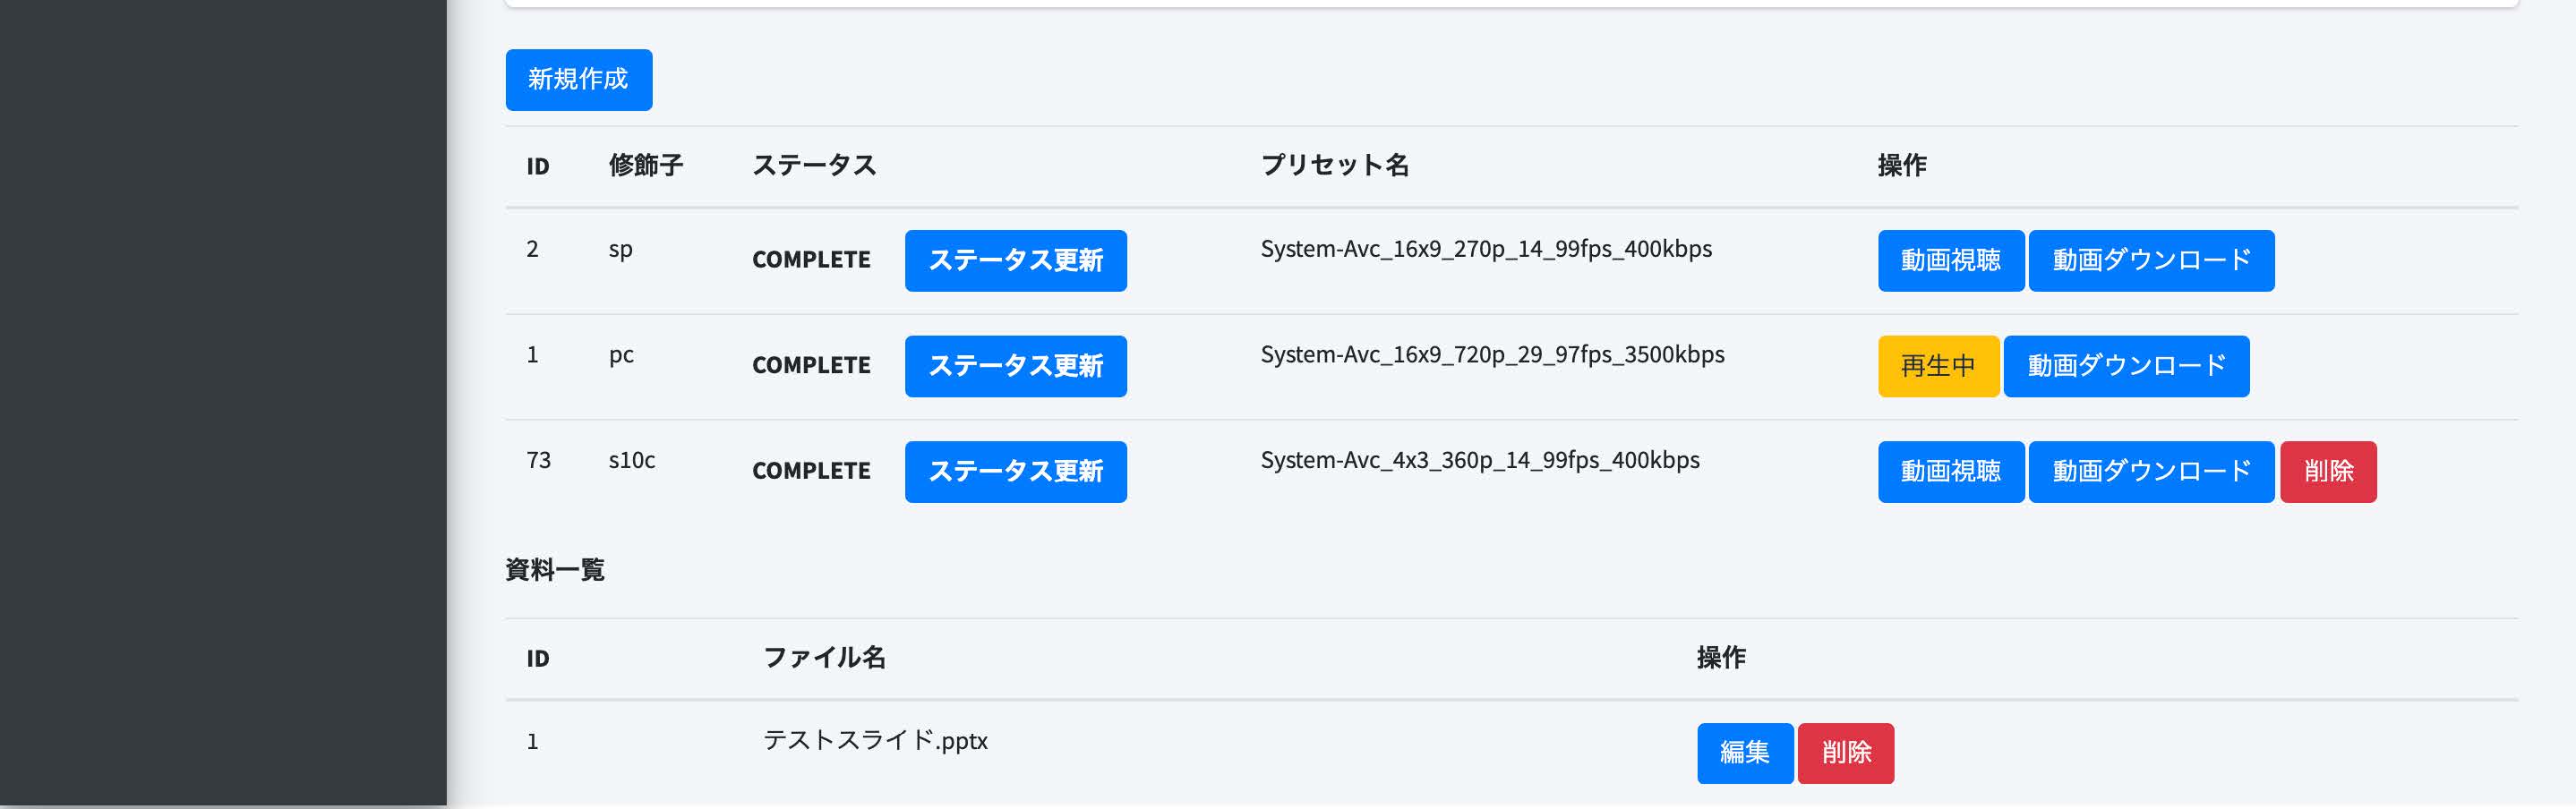This screenshot has width=2576, height=809.
Task: Click the pc modifier cell
Action: 621,355
